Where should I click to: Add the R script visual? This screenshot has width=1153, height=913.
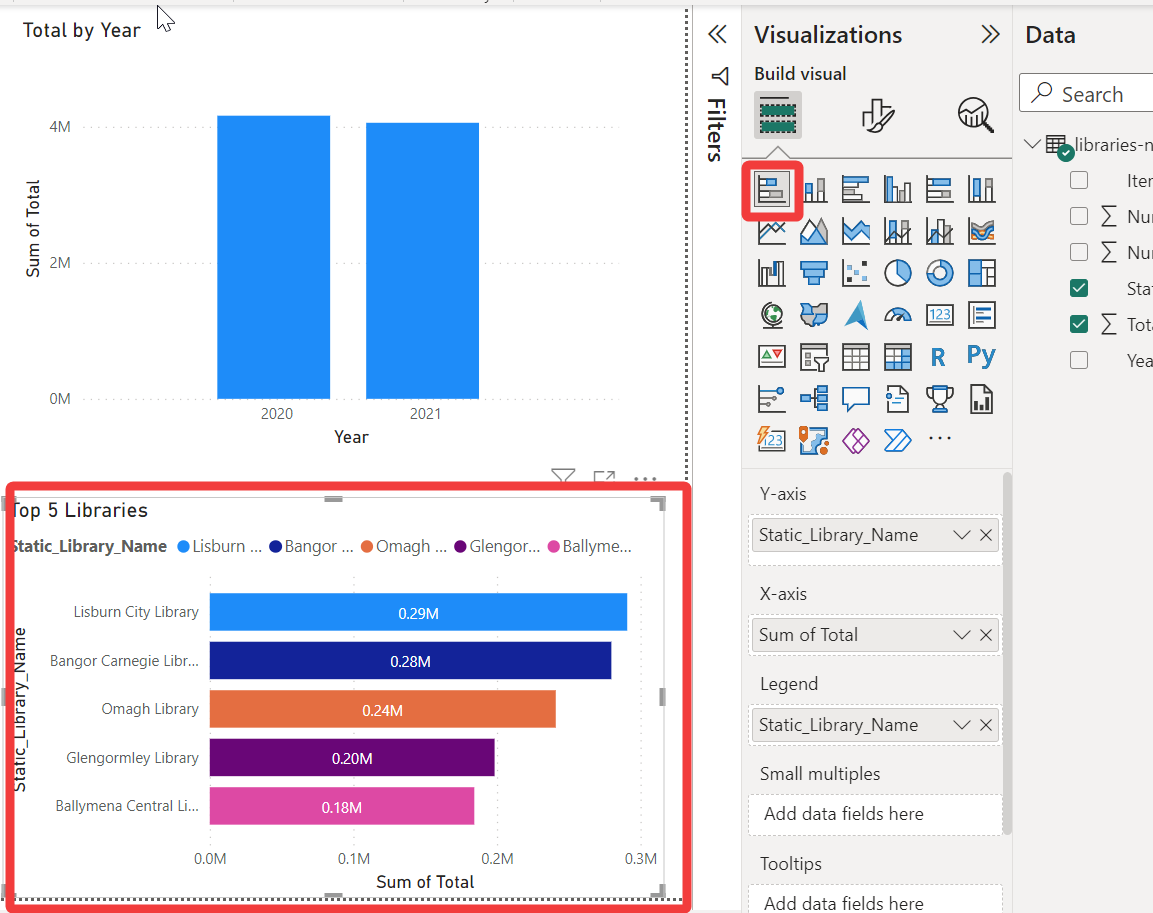(x=938, y=357)
